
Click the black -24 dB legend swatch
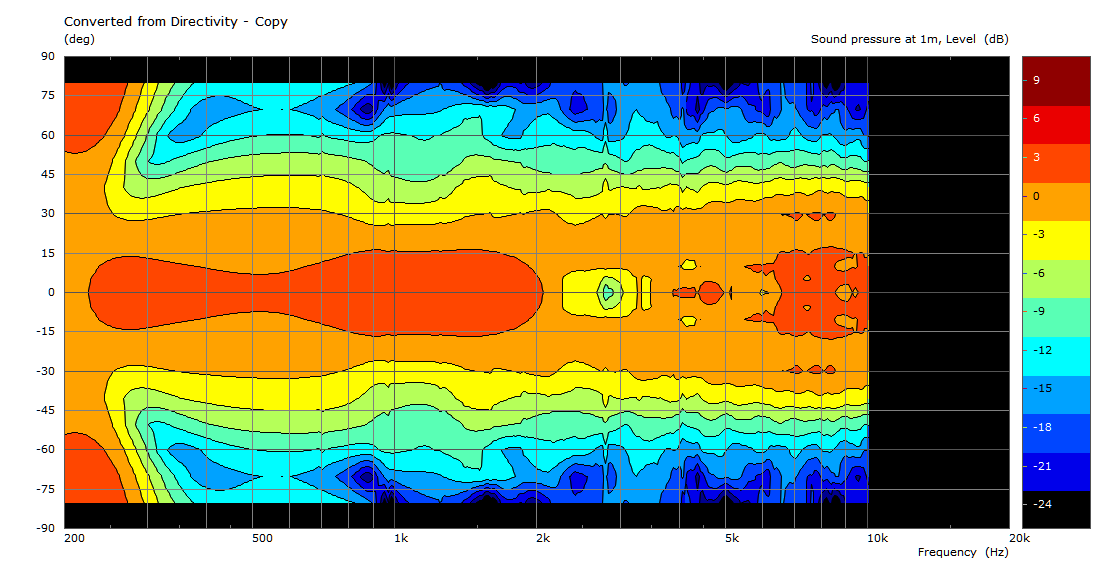[x=1056, y=510]
